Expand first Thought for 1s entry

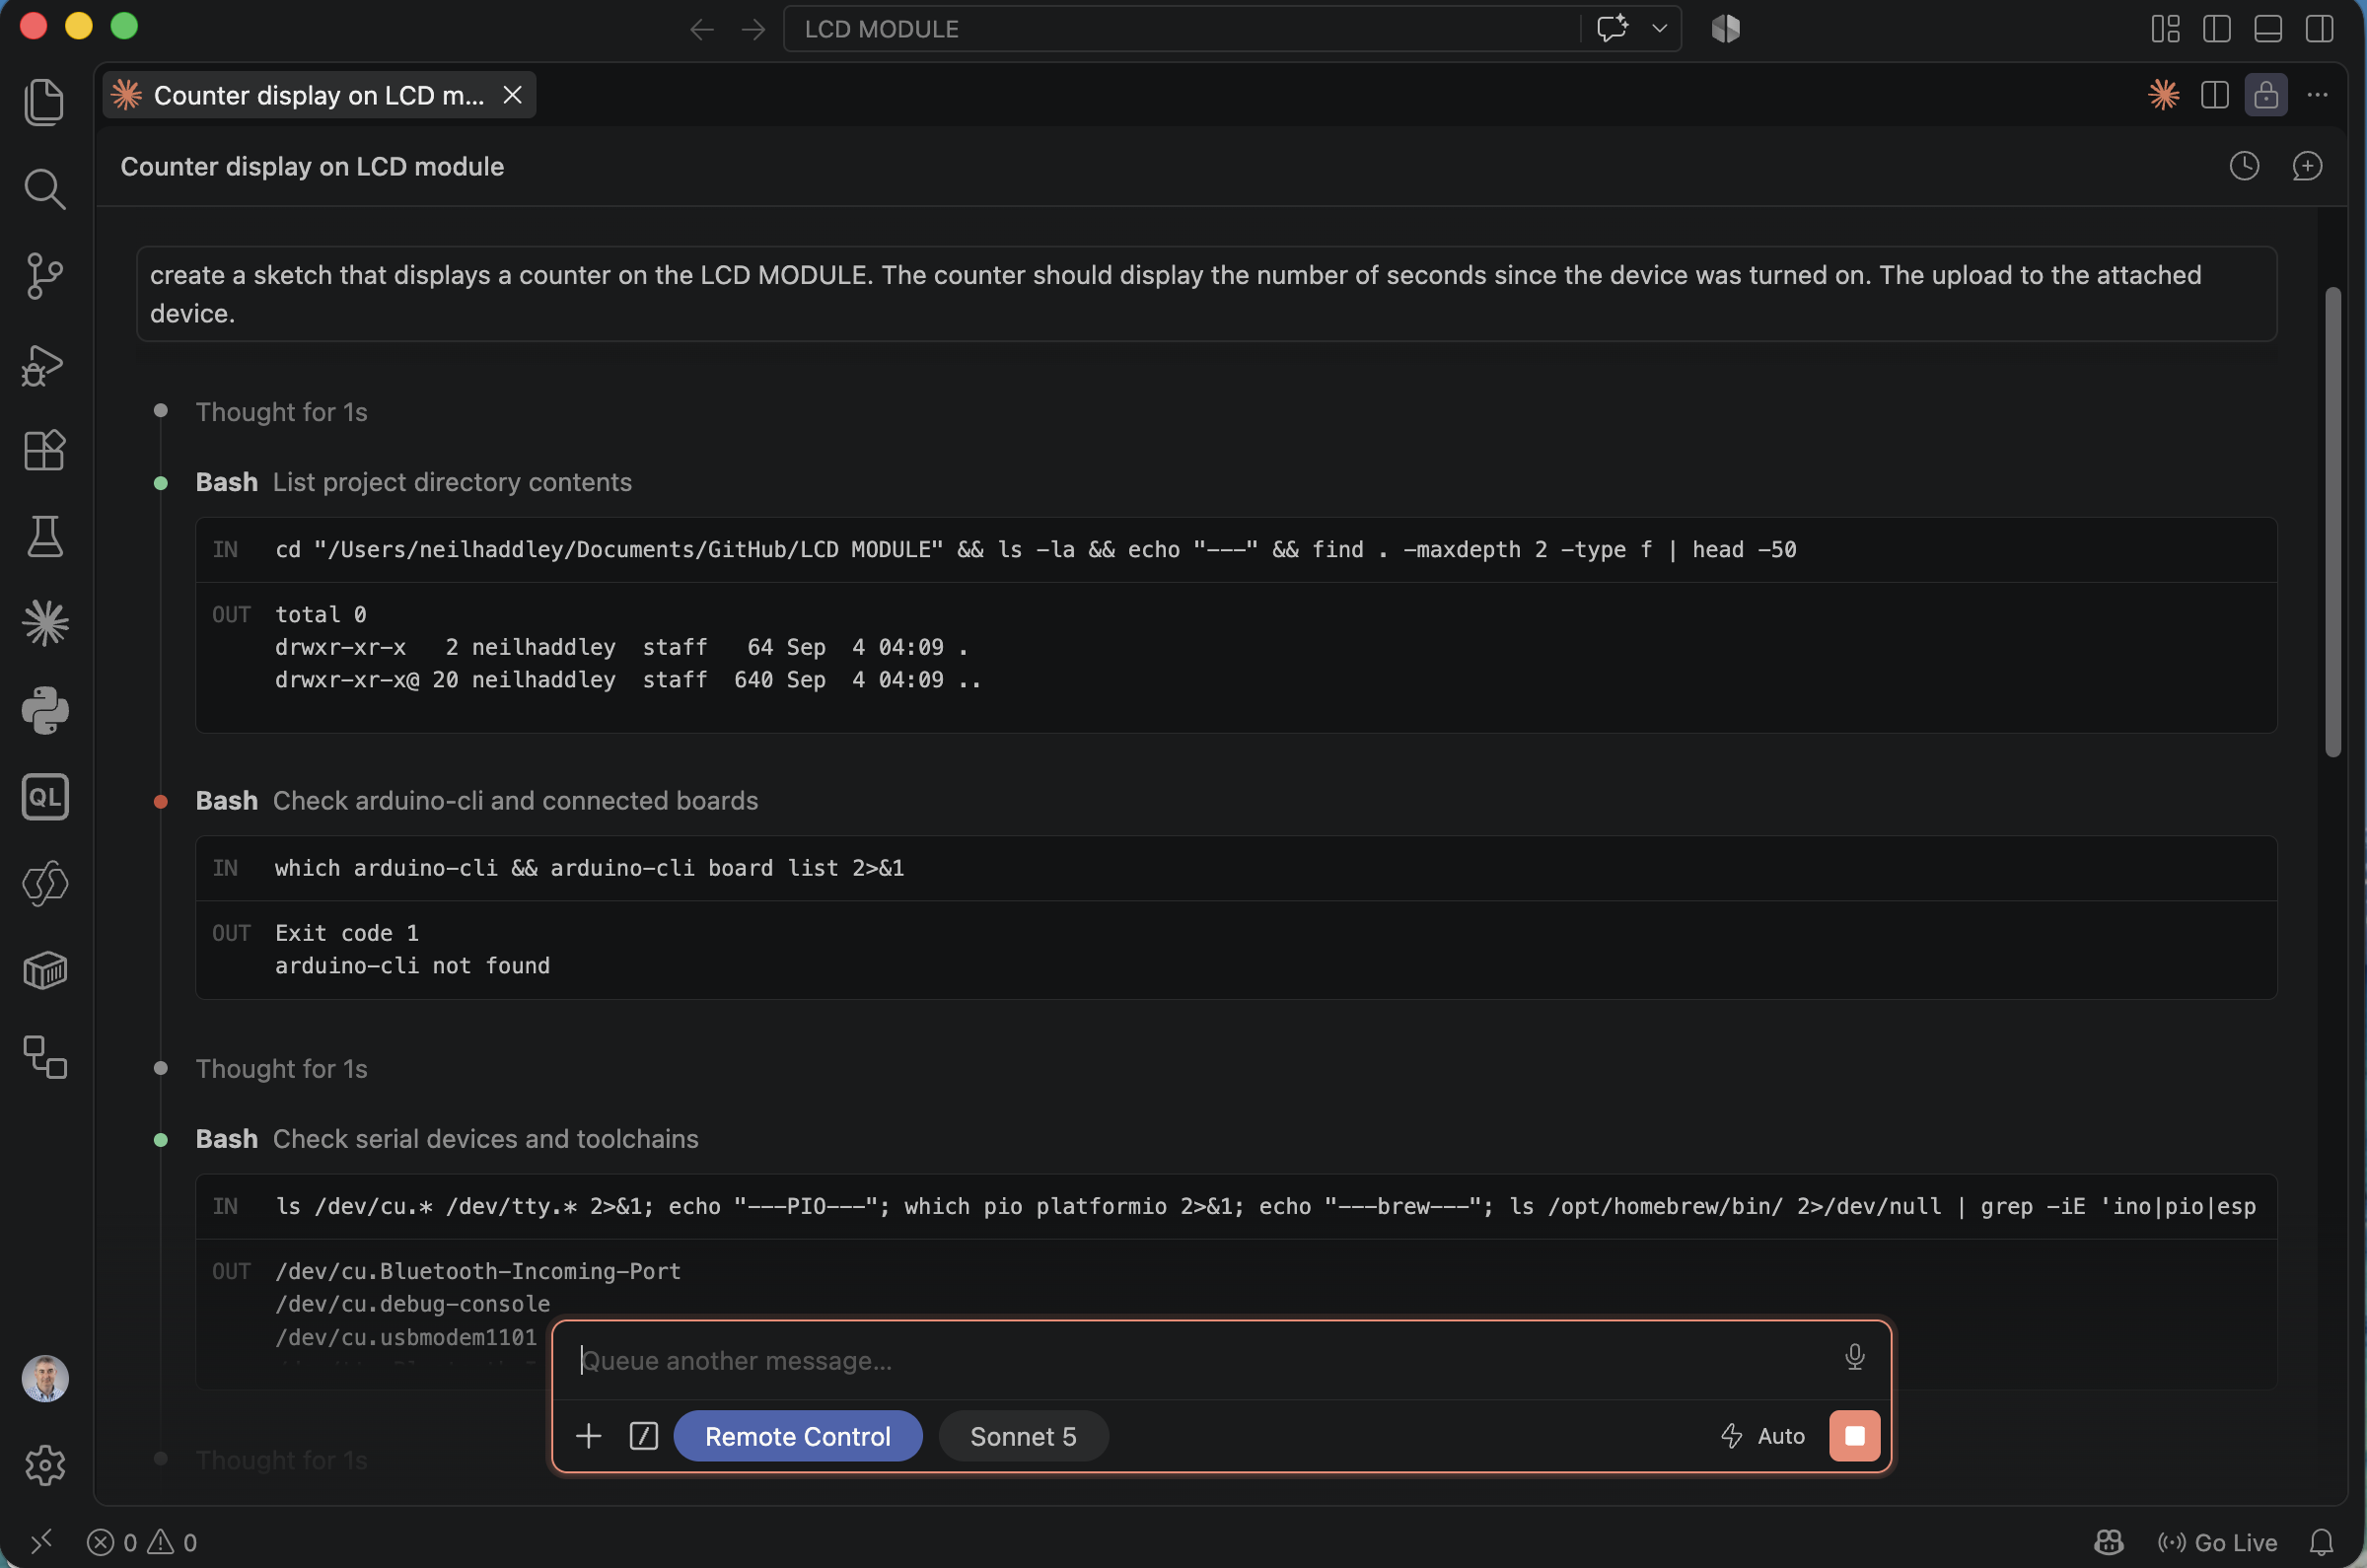point(281,412)
